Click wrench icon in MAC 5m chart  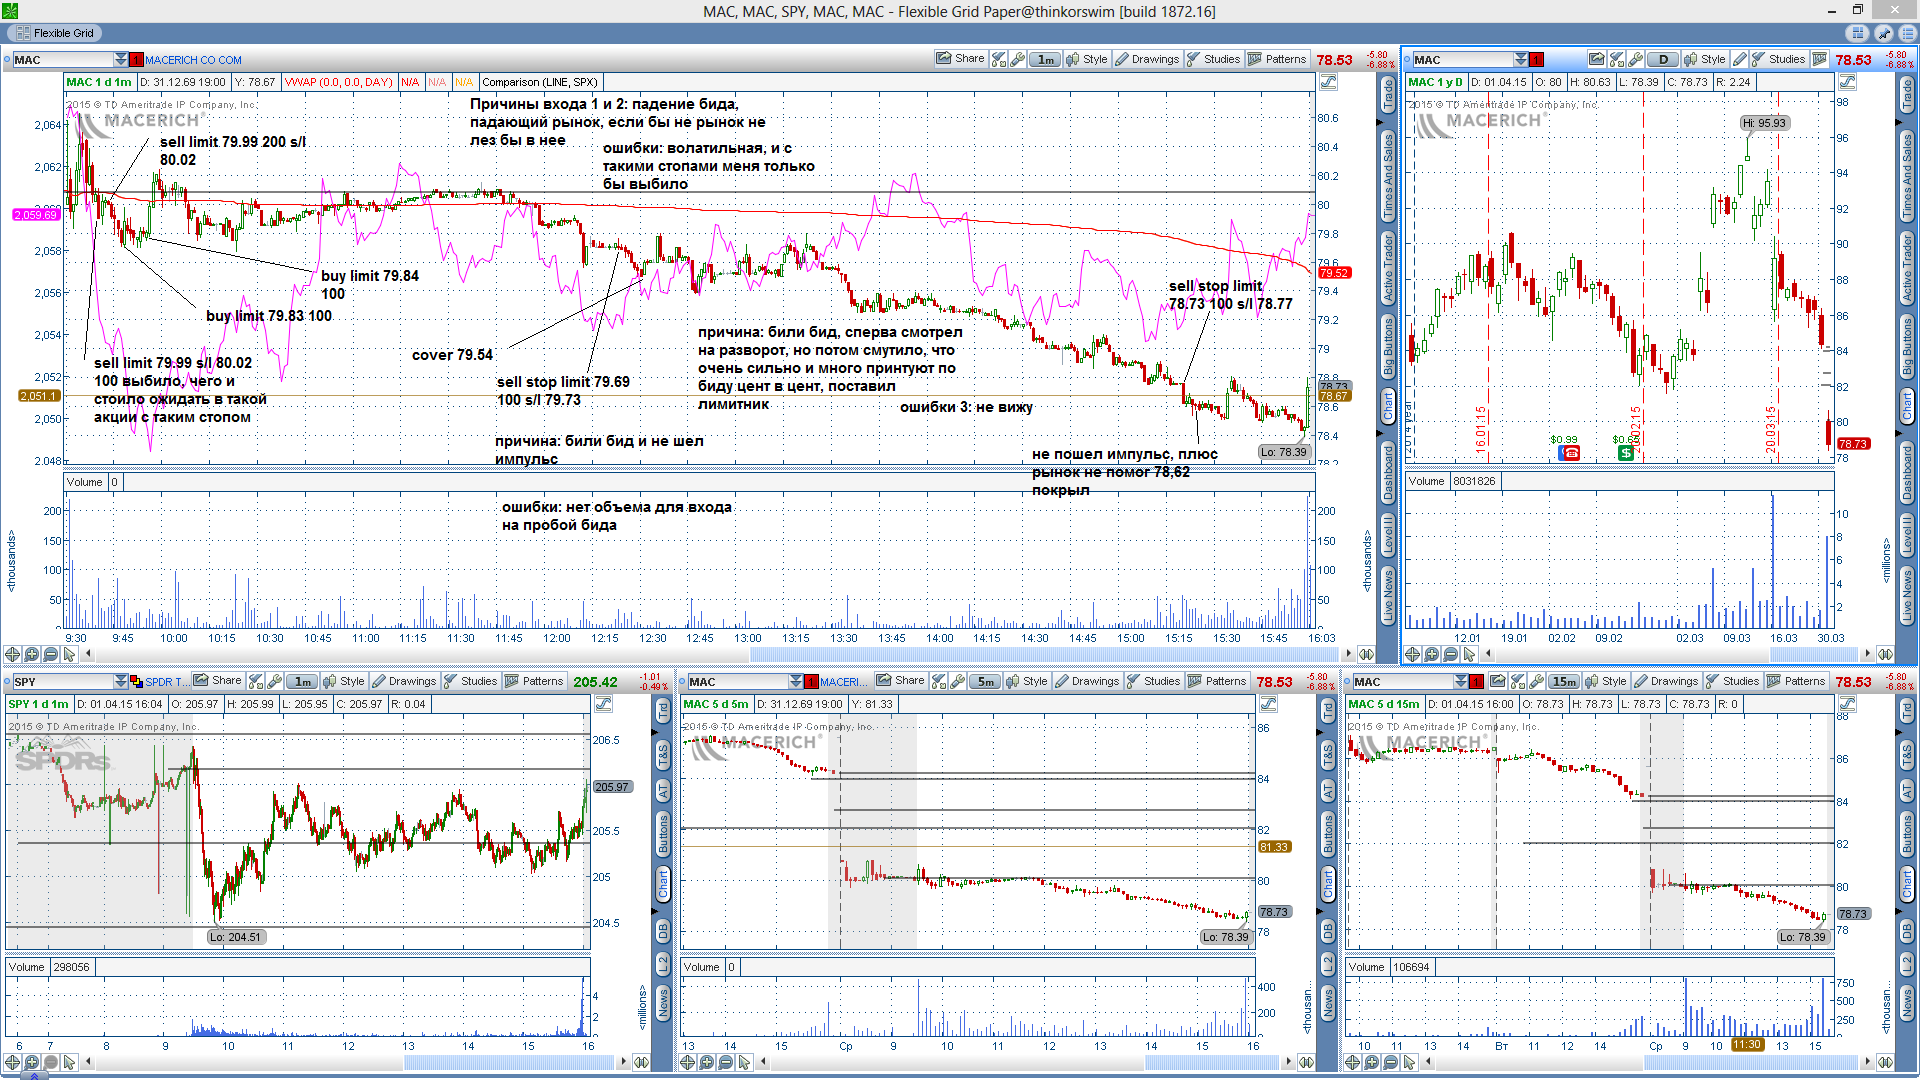click(957, 681)
